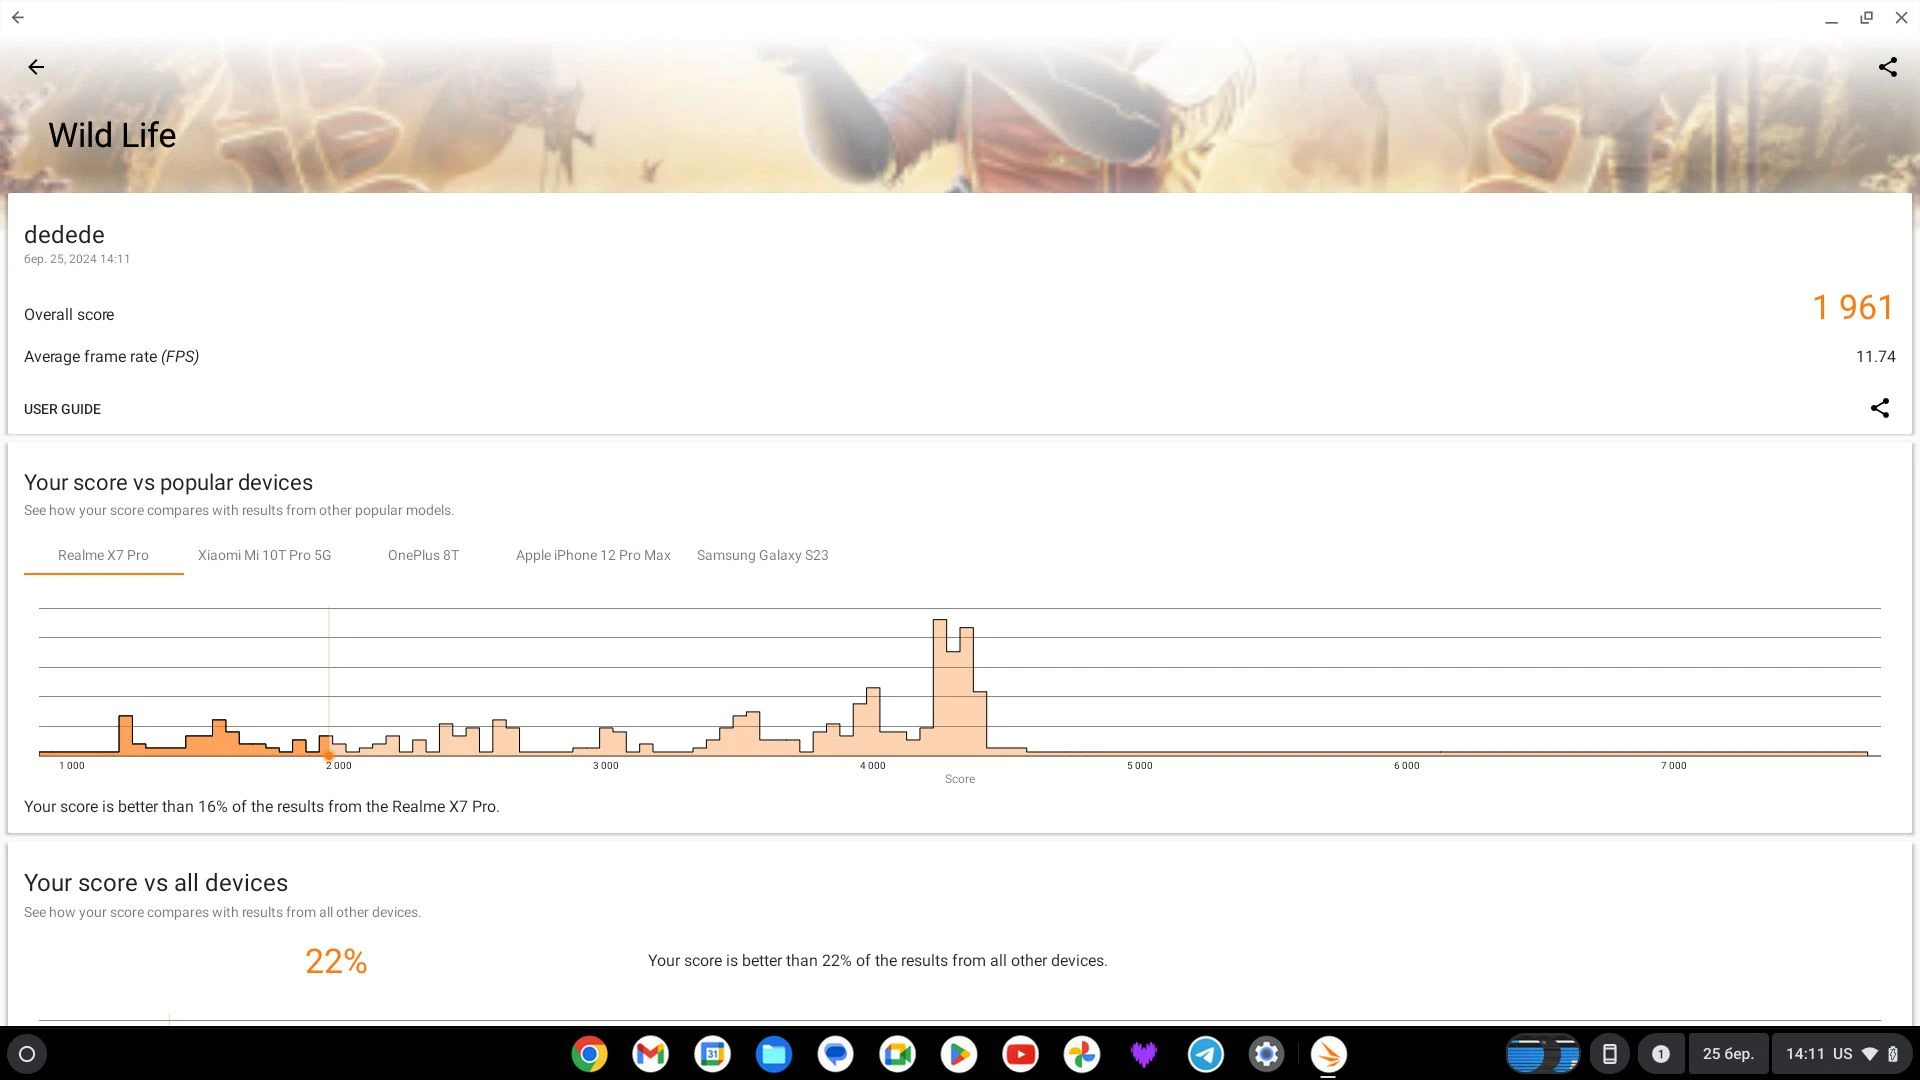Click 'Your score vs popular devices' heading

(168, 483)
